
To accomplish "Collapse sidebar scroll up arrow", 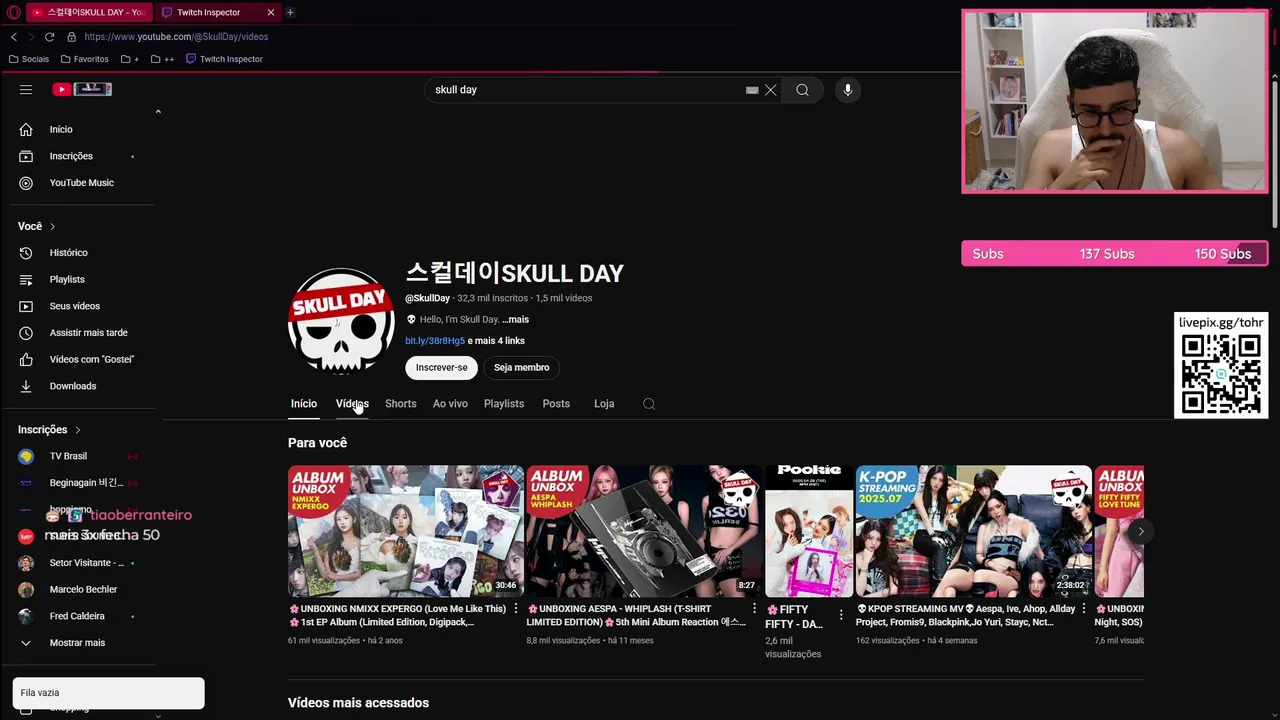I will click(158, 112).
